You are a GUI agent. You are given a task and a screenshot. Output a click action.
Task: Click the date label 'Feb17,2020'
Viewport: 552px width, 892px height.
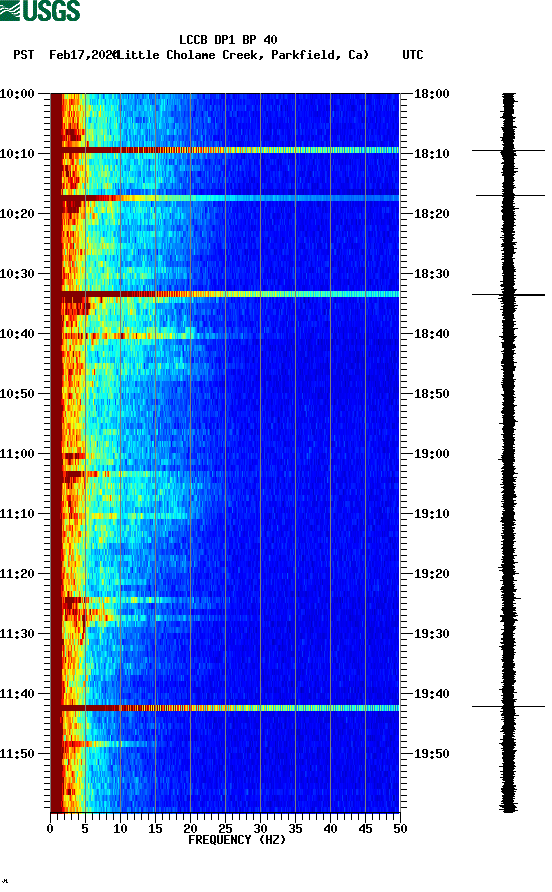pos(83,55)
